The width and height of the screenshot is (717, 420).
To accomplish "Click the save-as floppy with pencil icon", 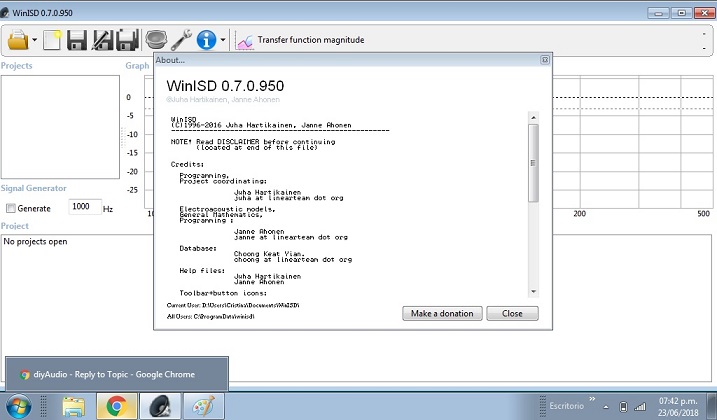I will (x=102, y=40).
